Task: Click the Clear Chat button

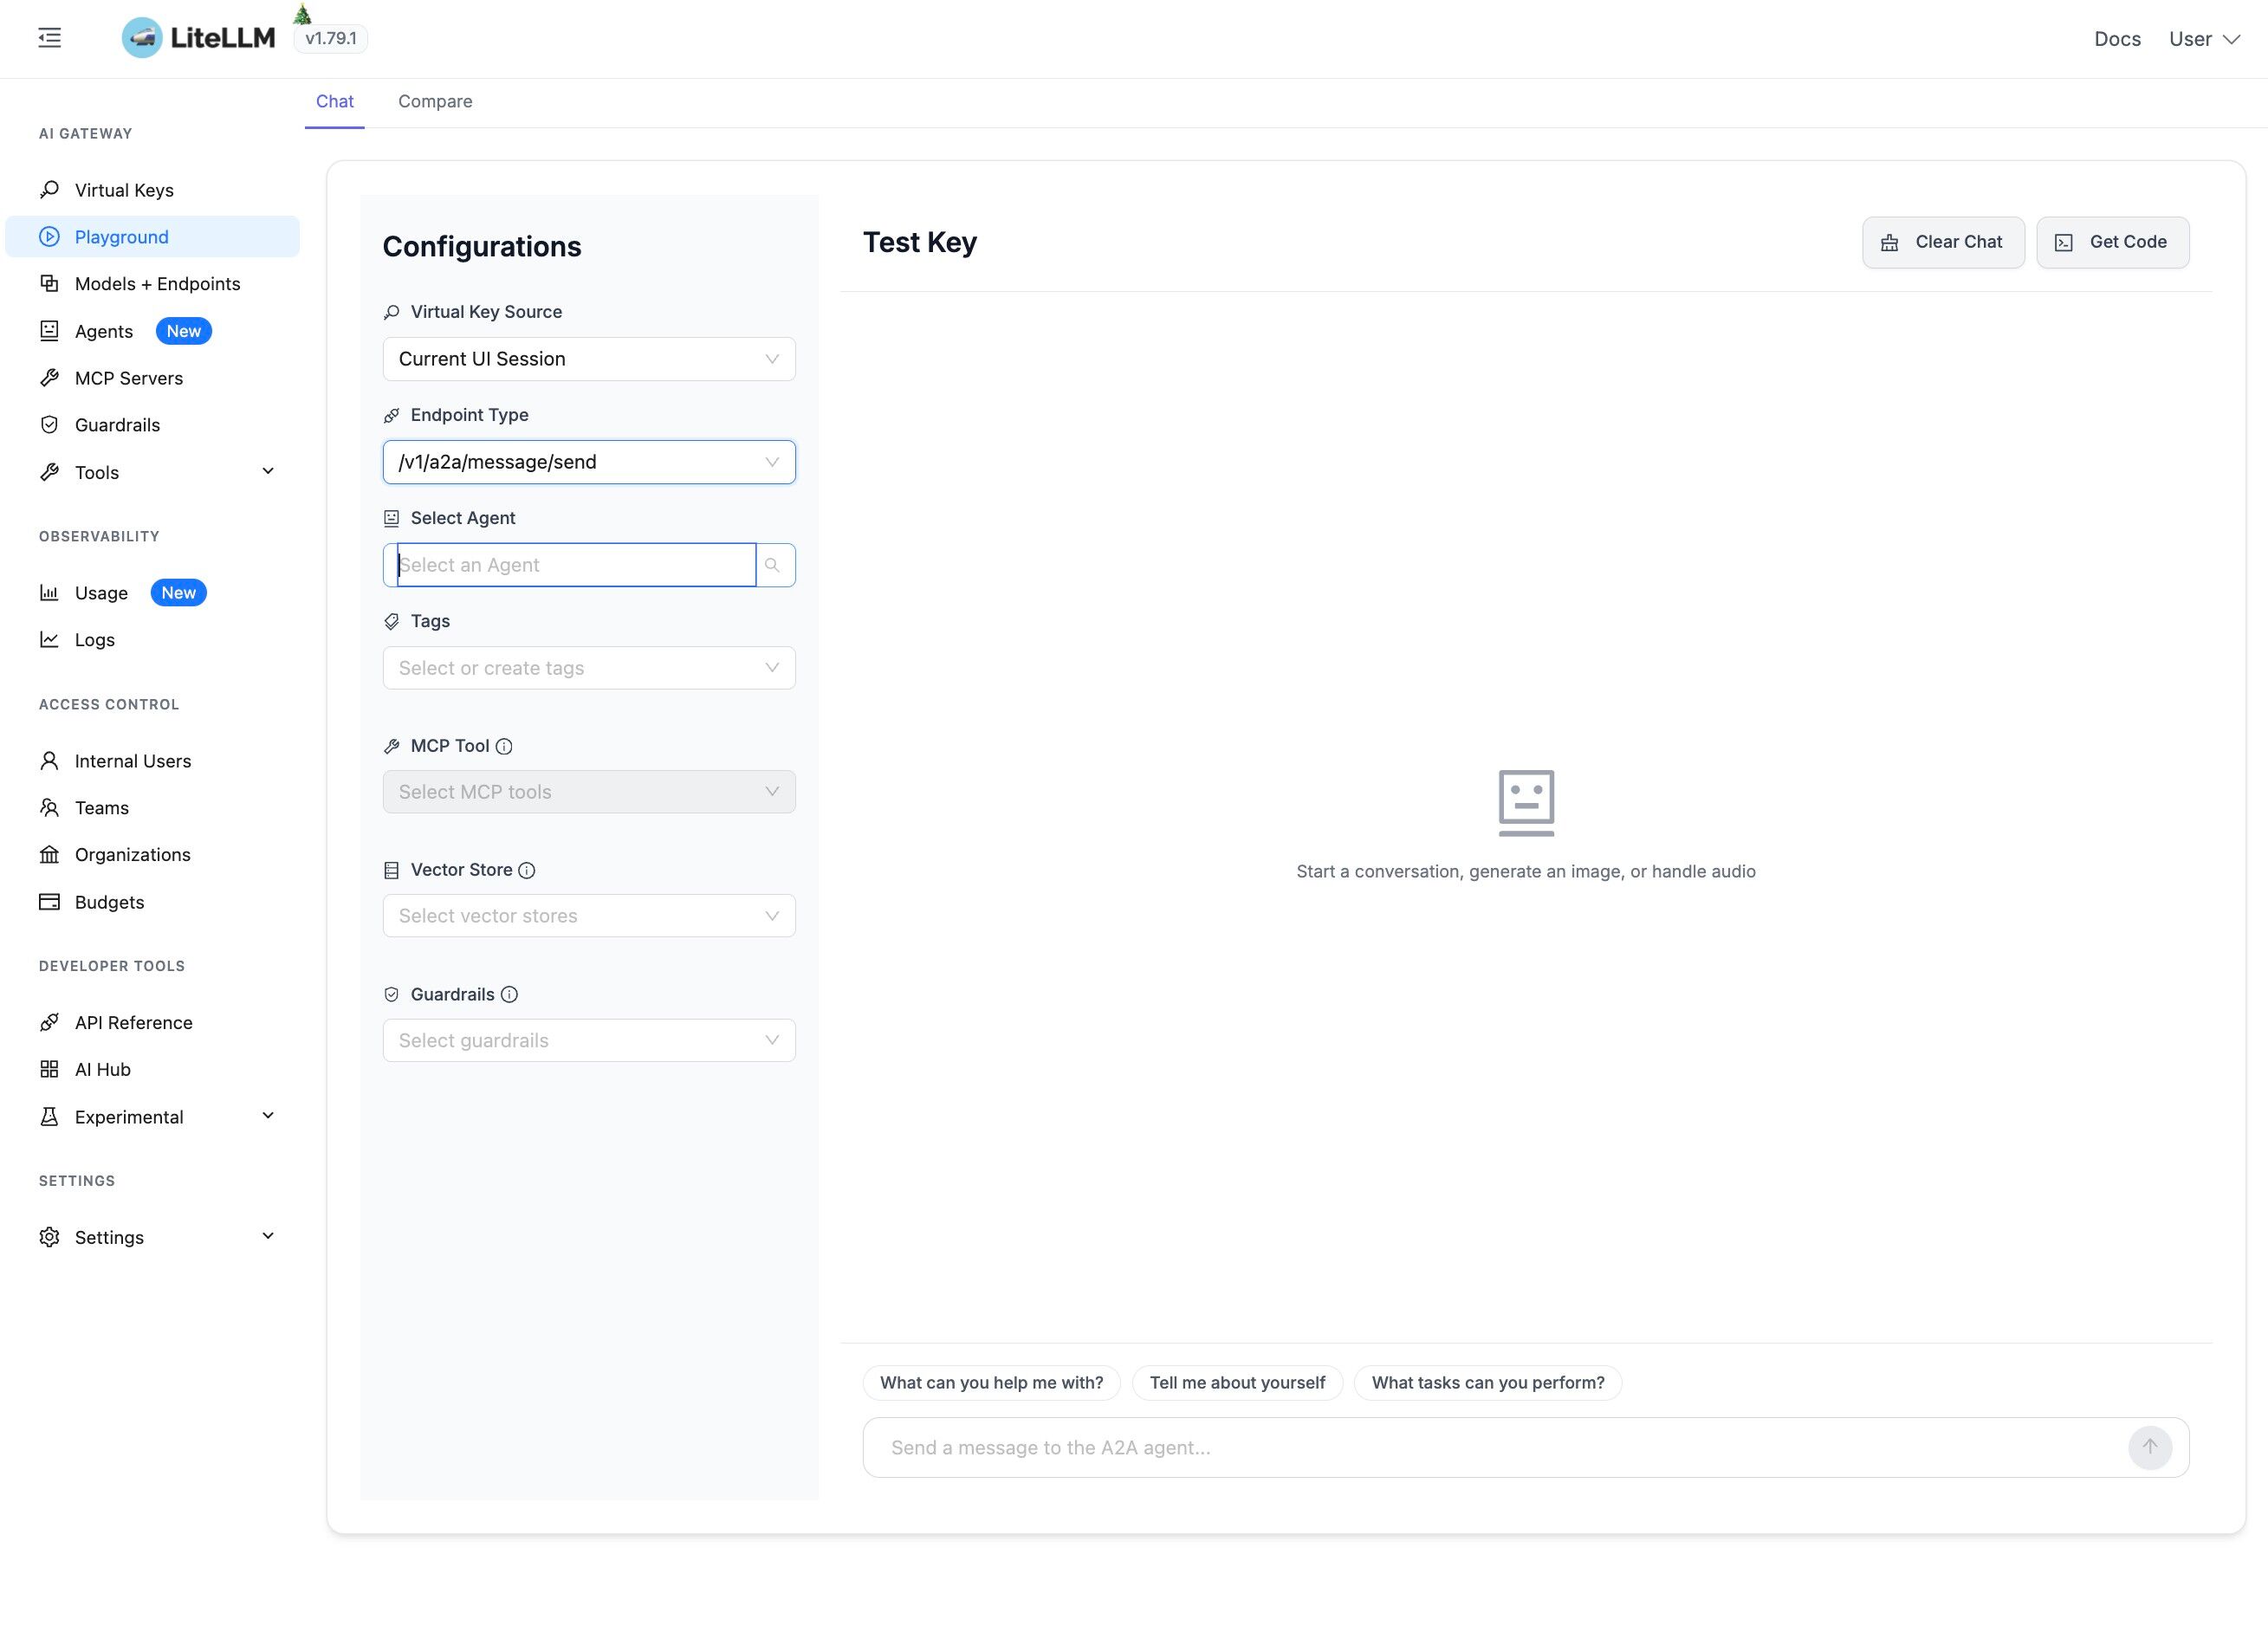Action: [x=1942, y=241]
